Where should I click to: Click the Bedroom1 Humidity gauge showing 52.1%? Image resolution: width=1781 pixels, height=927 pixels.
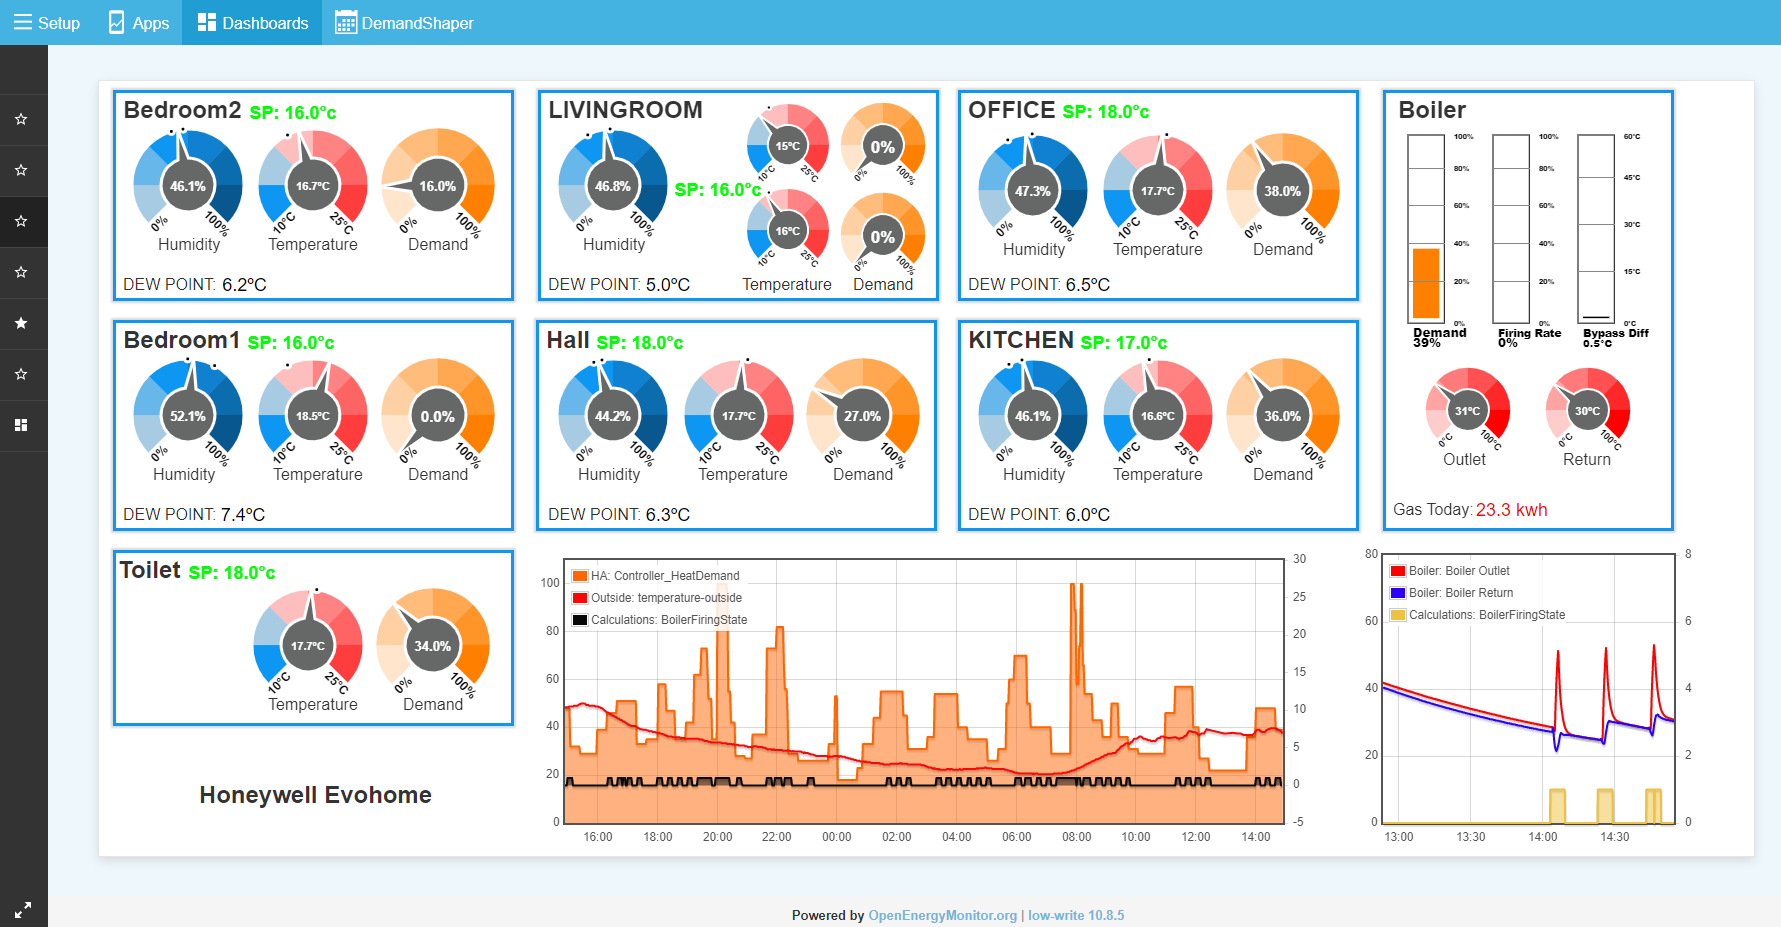(x=188, y=416)
